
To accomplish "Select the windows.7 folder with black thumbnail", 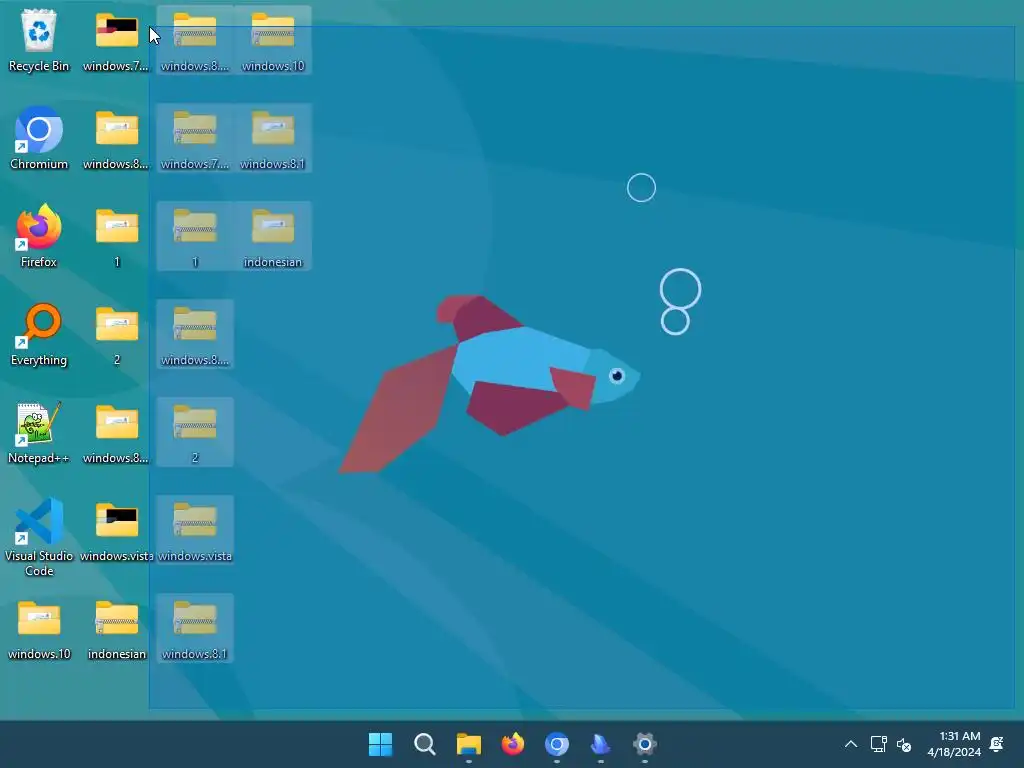I will (116, 40).
